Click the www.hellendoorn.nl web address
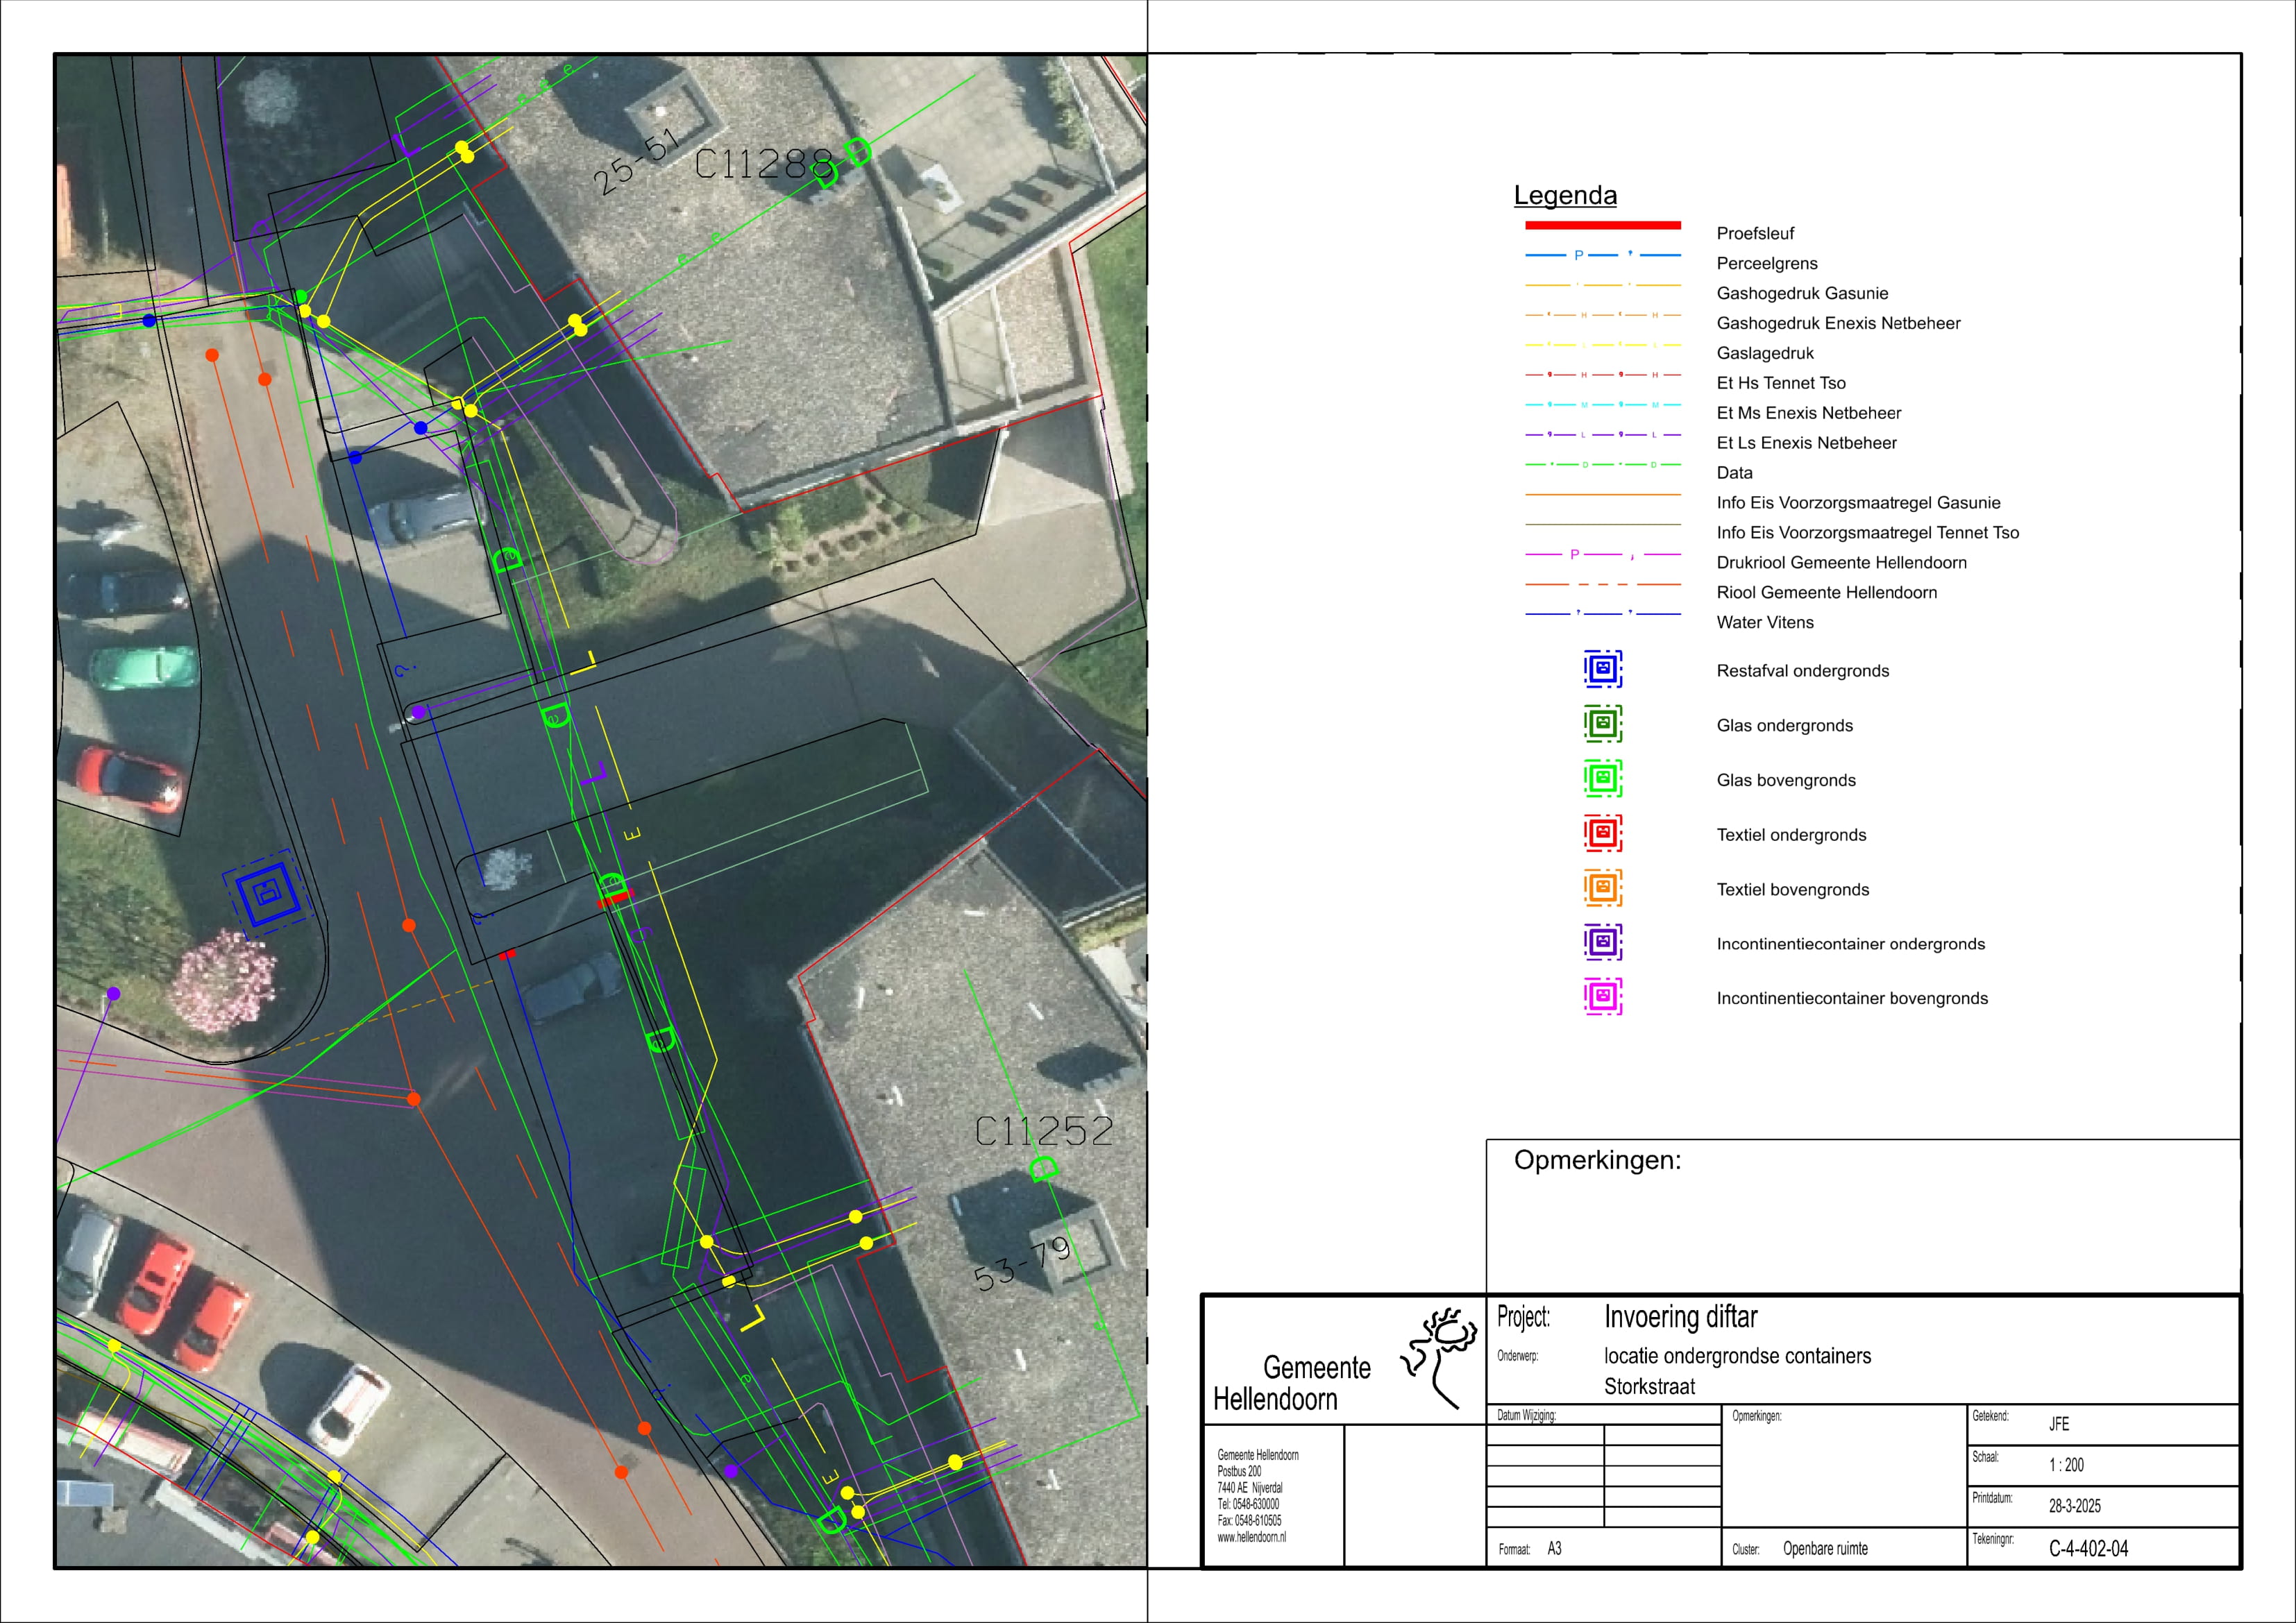2296x1623 pixels. (1251, 1537)
